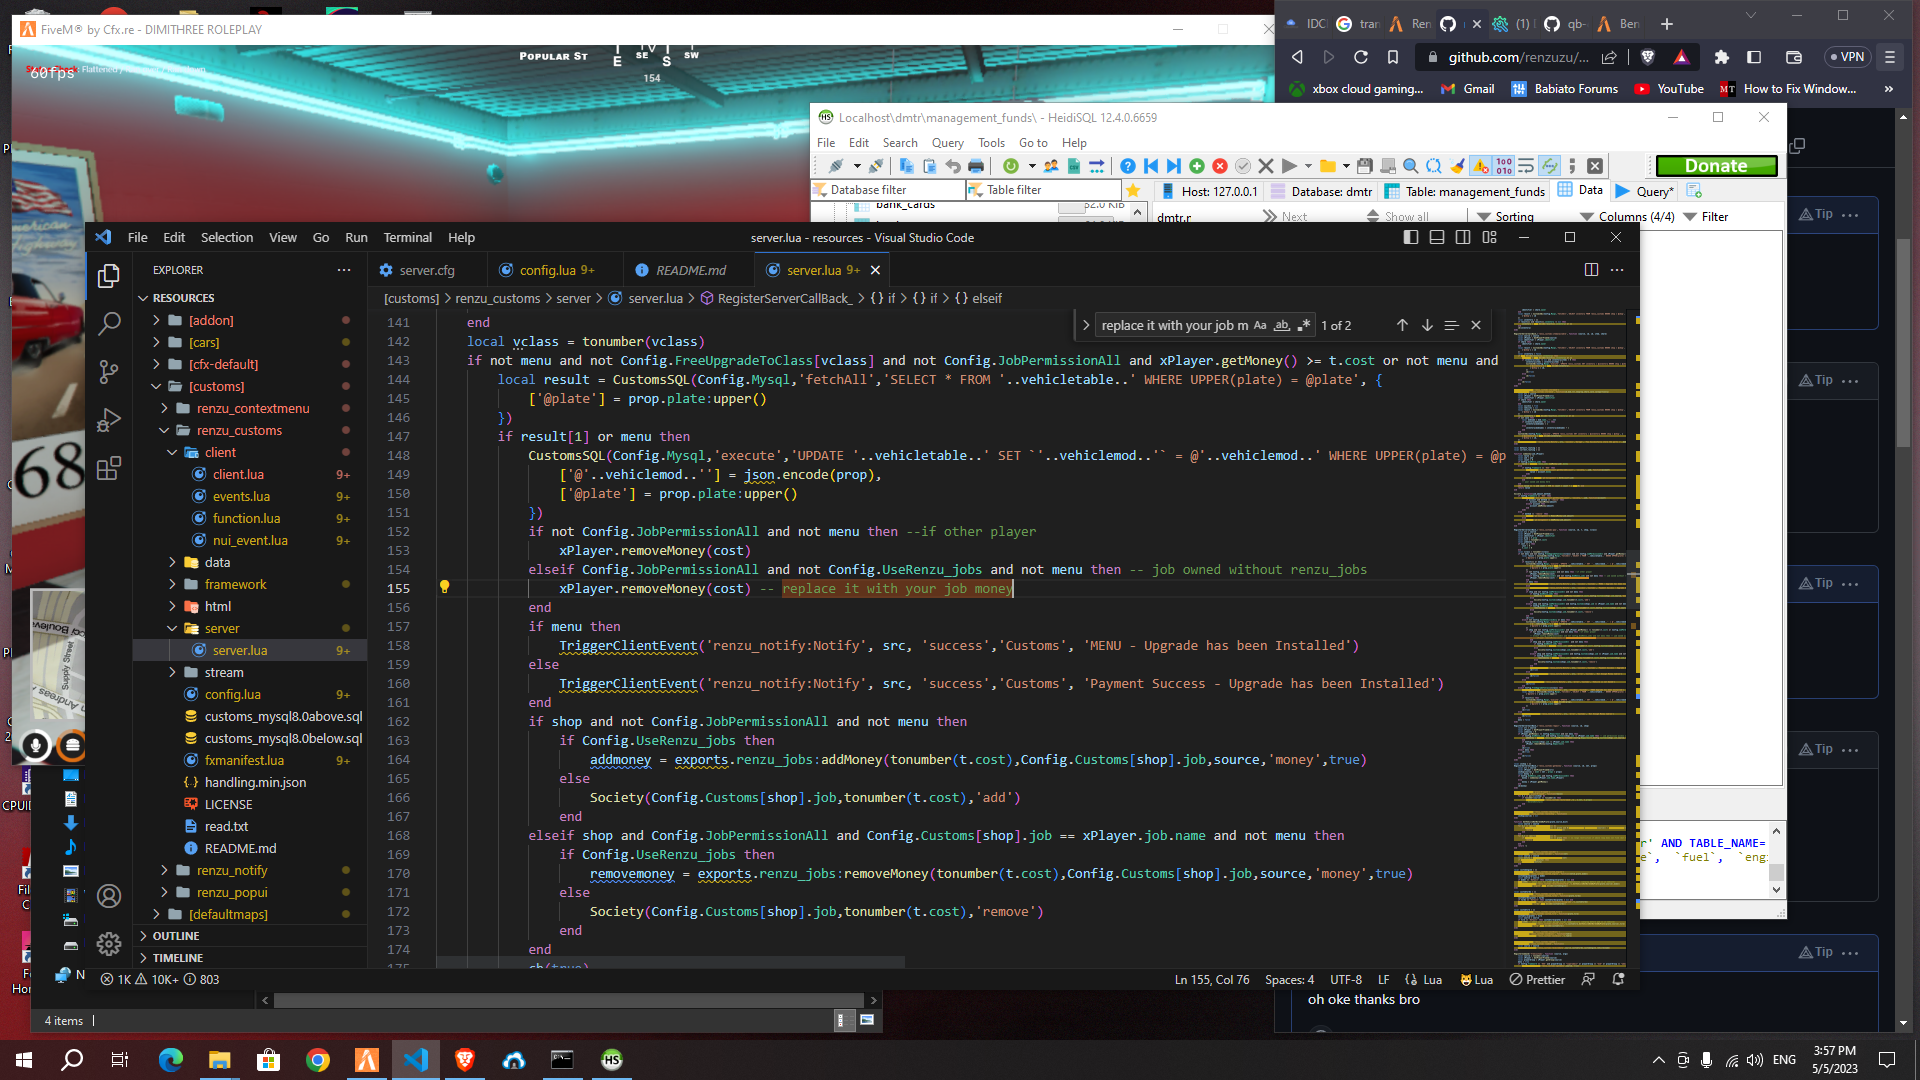Image resolution: width=1920 pixels, height=1080 pixels.
Task: Go to next find match arrow
Action: point(1427,325)
